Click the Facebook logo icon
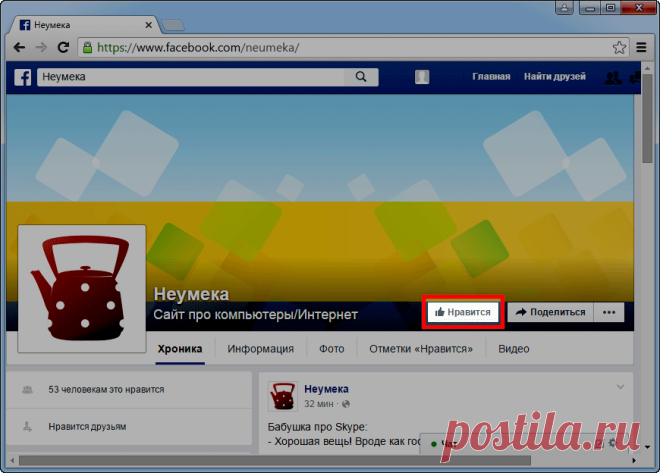Viewport: 660px width, 473px height. coord(23,77)
